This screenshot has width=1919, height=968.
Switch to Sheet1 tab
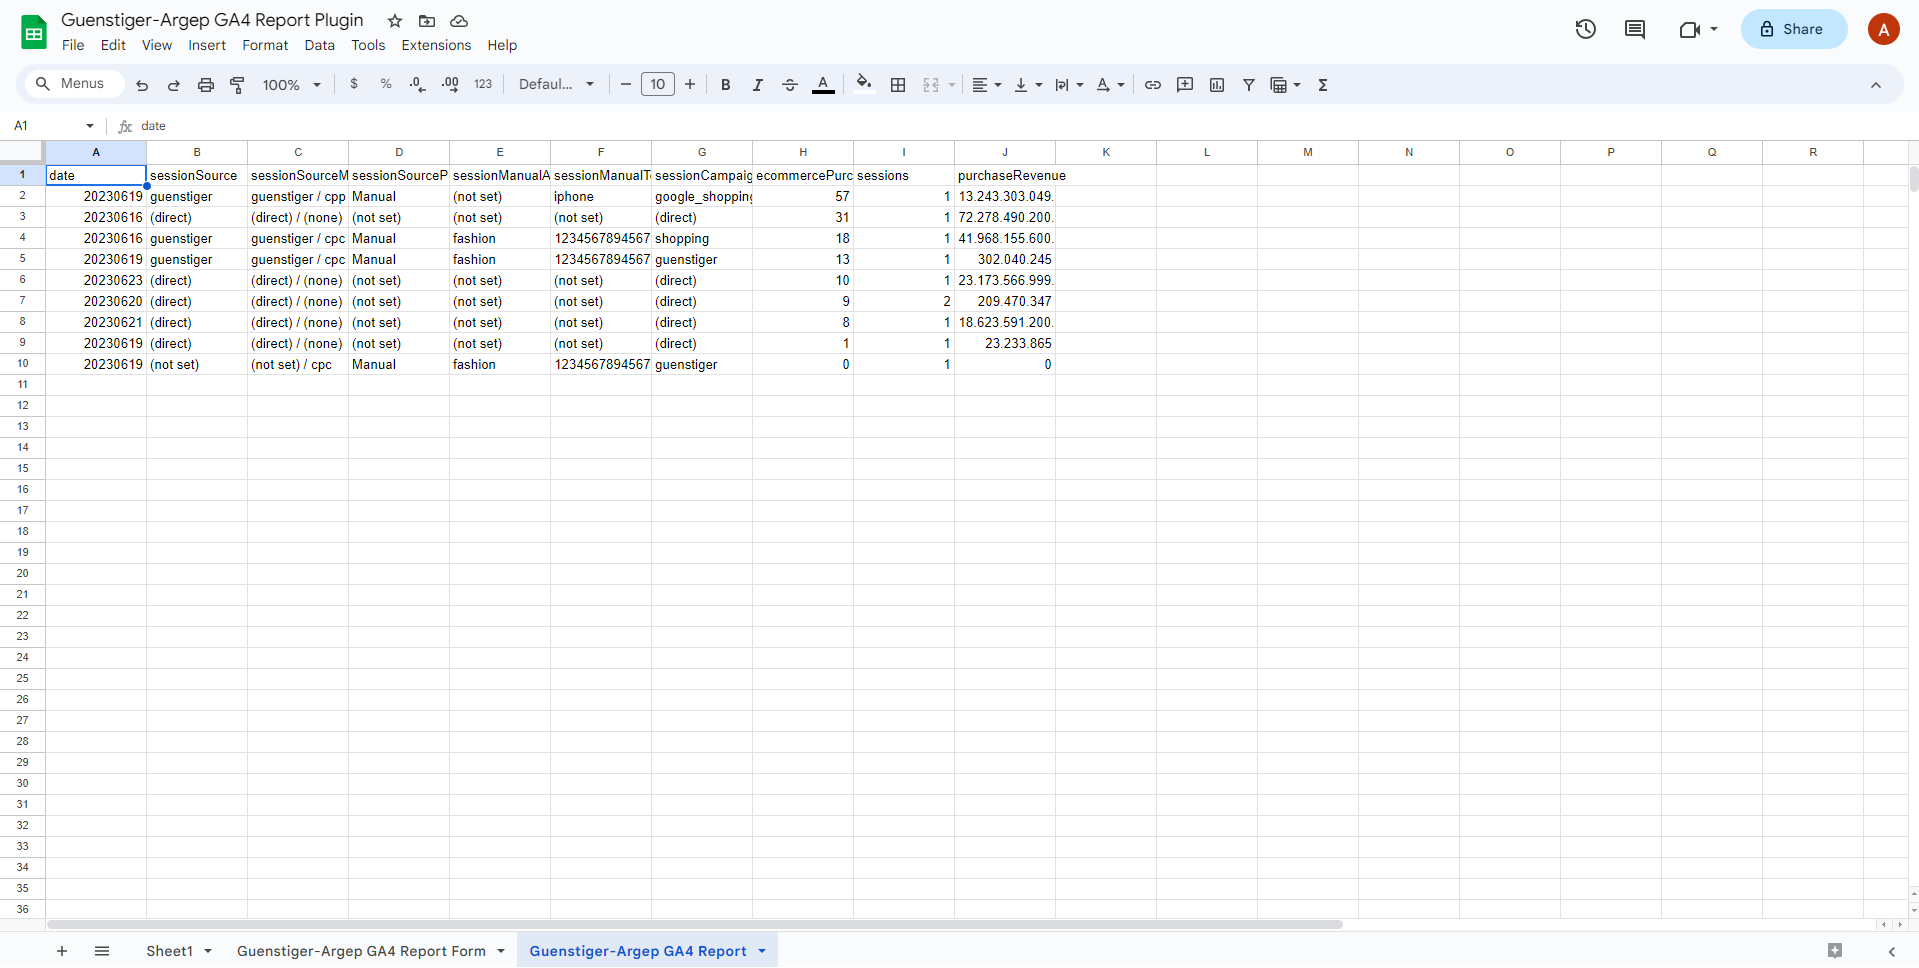170,951
